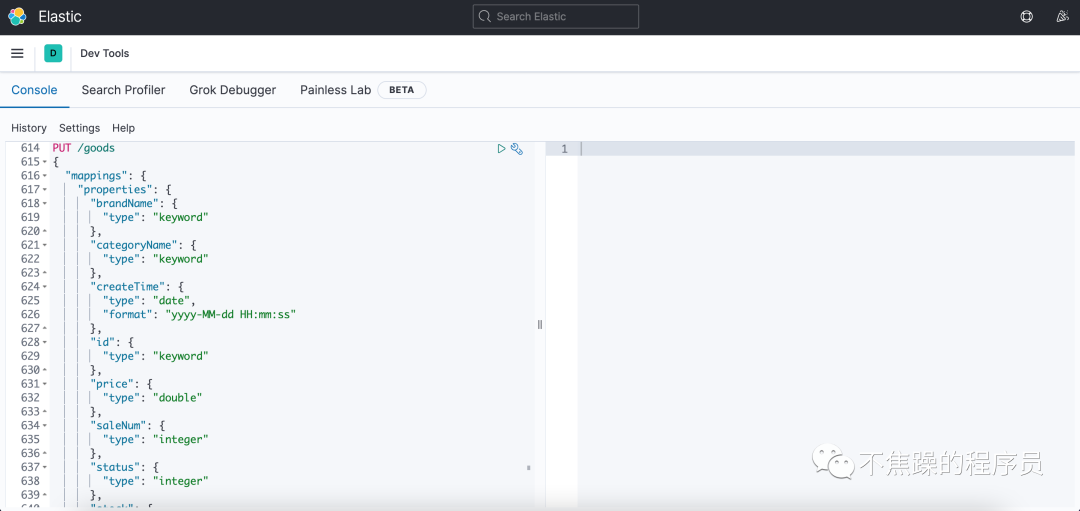
Task: Open console Settings
Action: (x=79, y=128)
